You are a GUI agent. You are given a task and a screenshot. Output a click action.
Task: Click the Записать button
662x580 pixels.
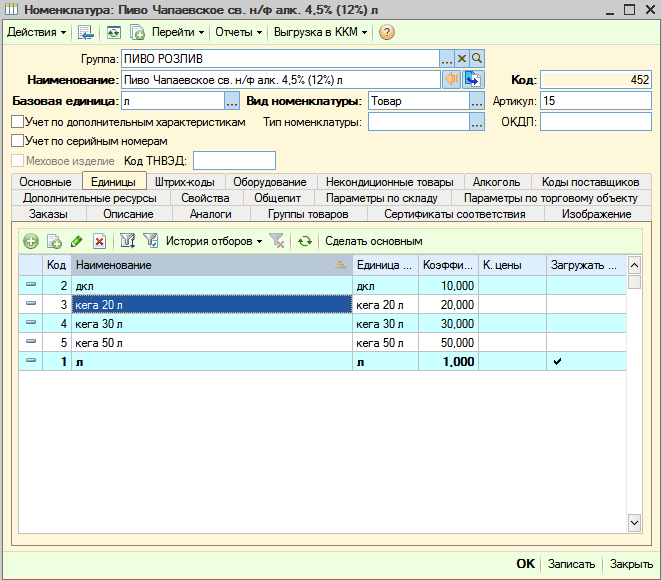click(571, 564)
